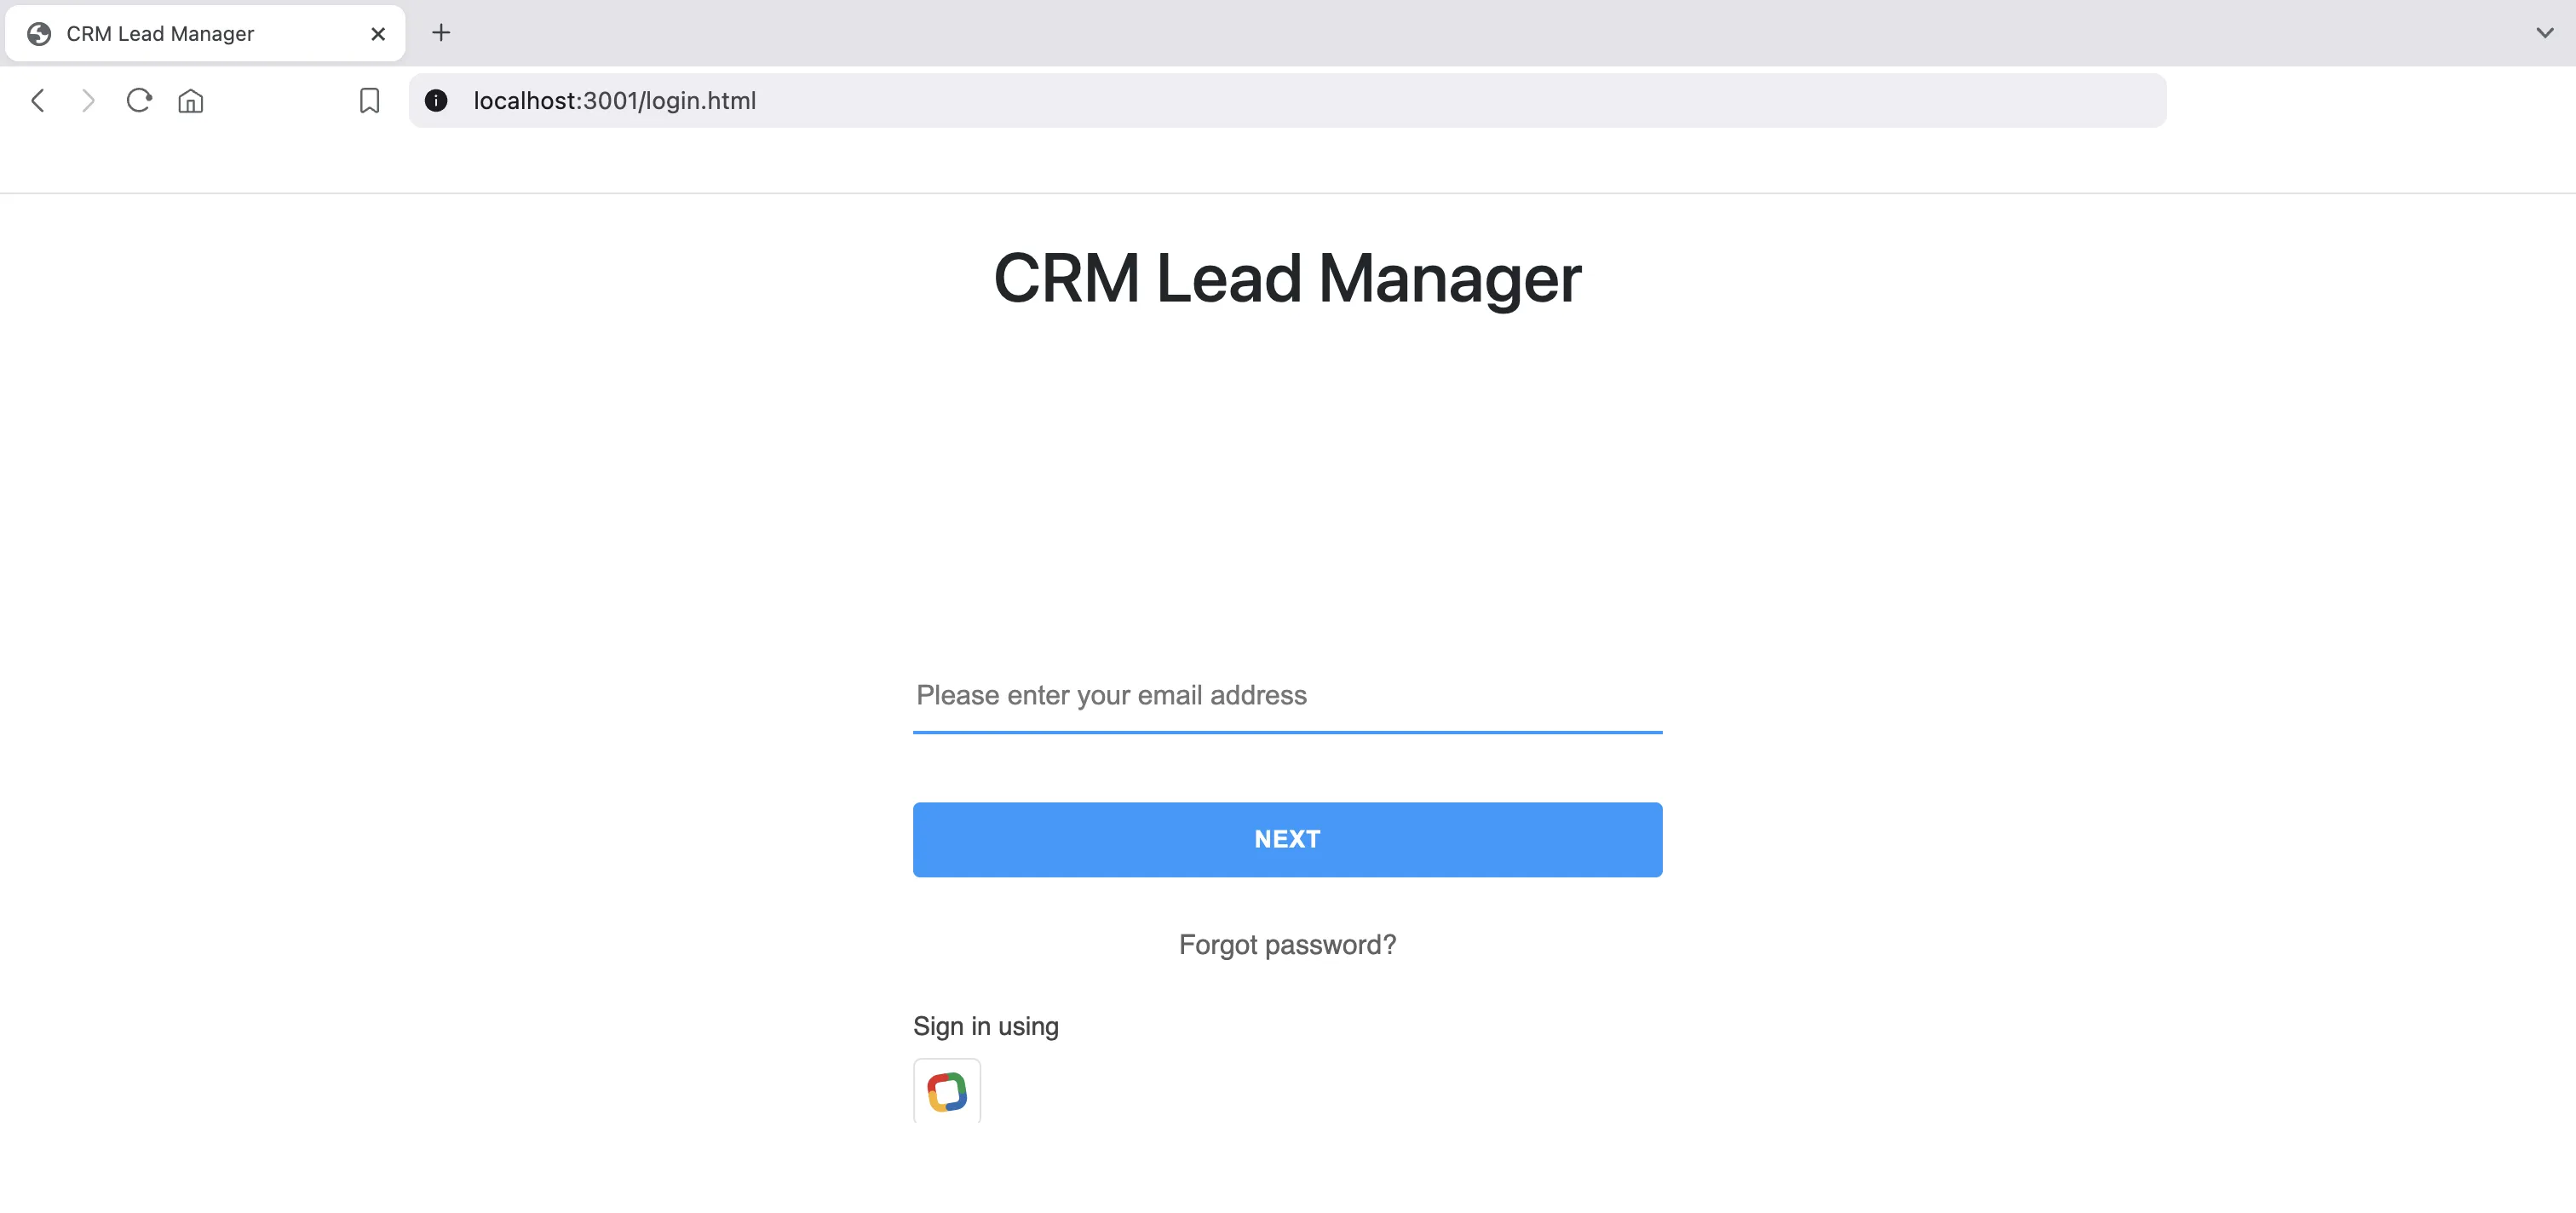This screenshot has height=1213, width=2576.
Task: Go back using the browser back arrow
Action: click(x=38, y=100)
